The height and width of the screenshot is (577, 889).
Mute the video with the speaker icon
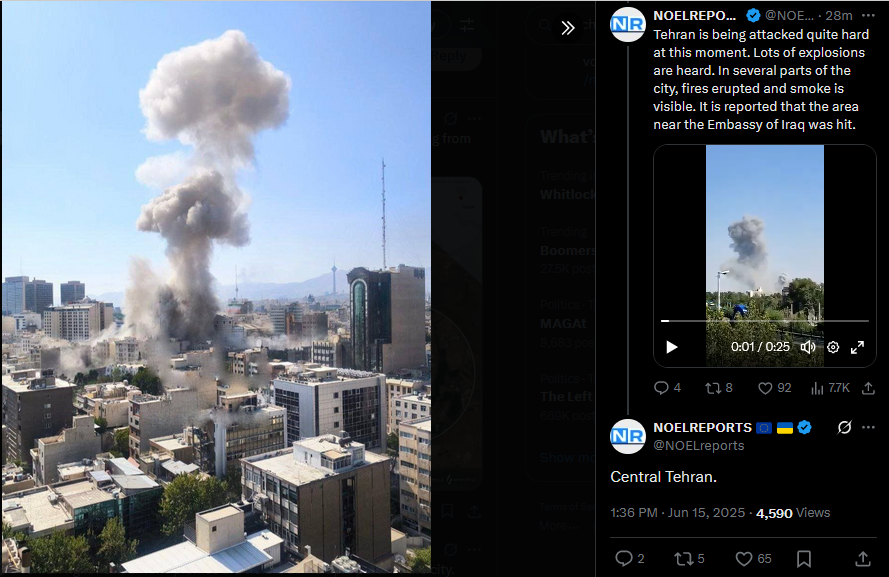point(808,347)
